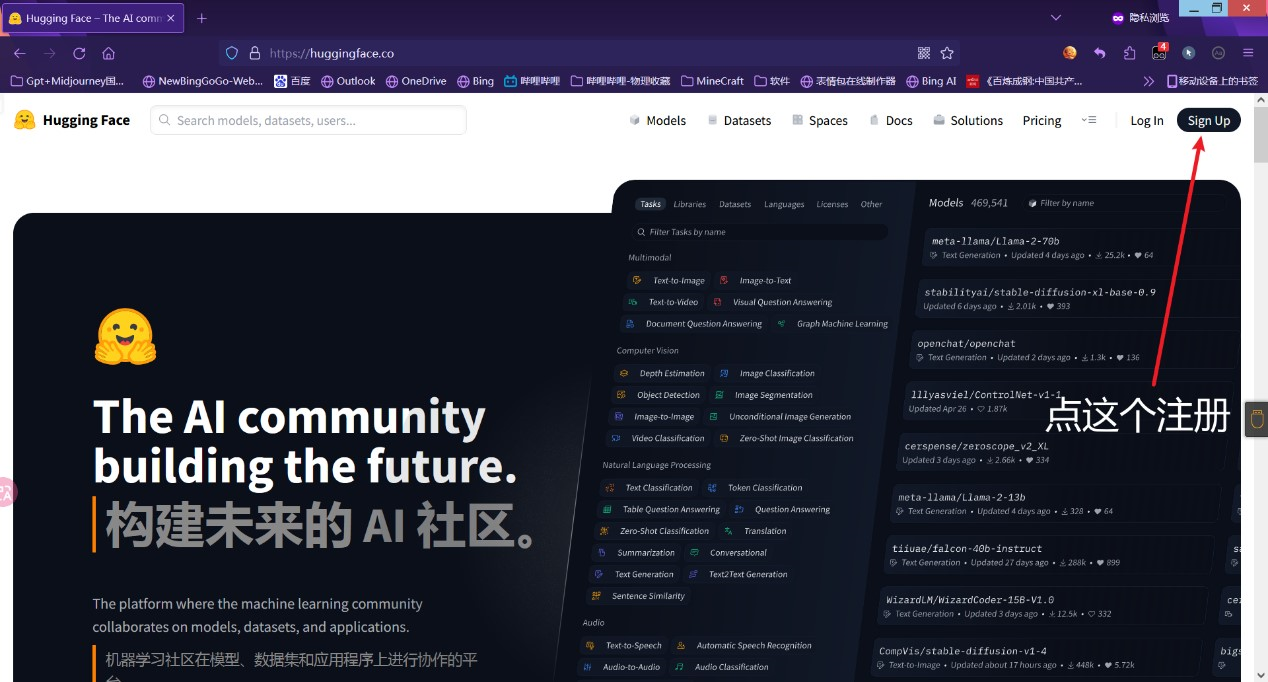Click the Visual Question Answering task tag

tap(774, 302)
